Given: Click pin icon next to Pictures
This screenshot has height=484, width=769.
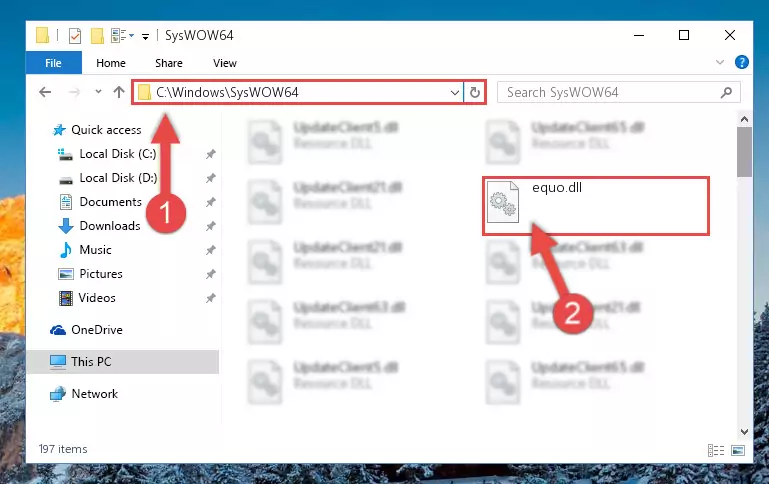Looking at the screenshot, I should tap(210, 274).
